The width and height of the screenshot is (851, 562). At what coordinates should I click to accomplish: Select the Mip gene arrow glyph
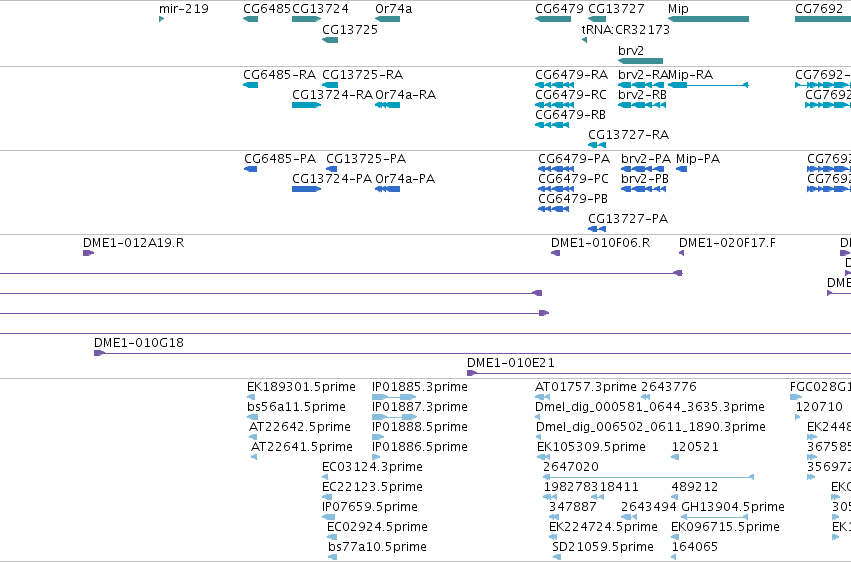[x=708, y=19]
